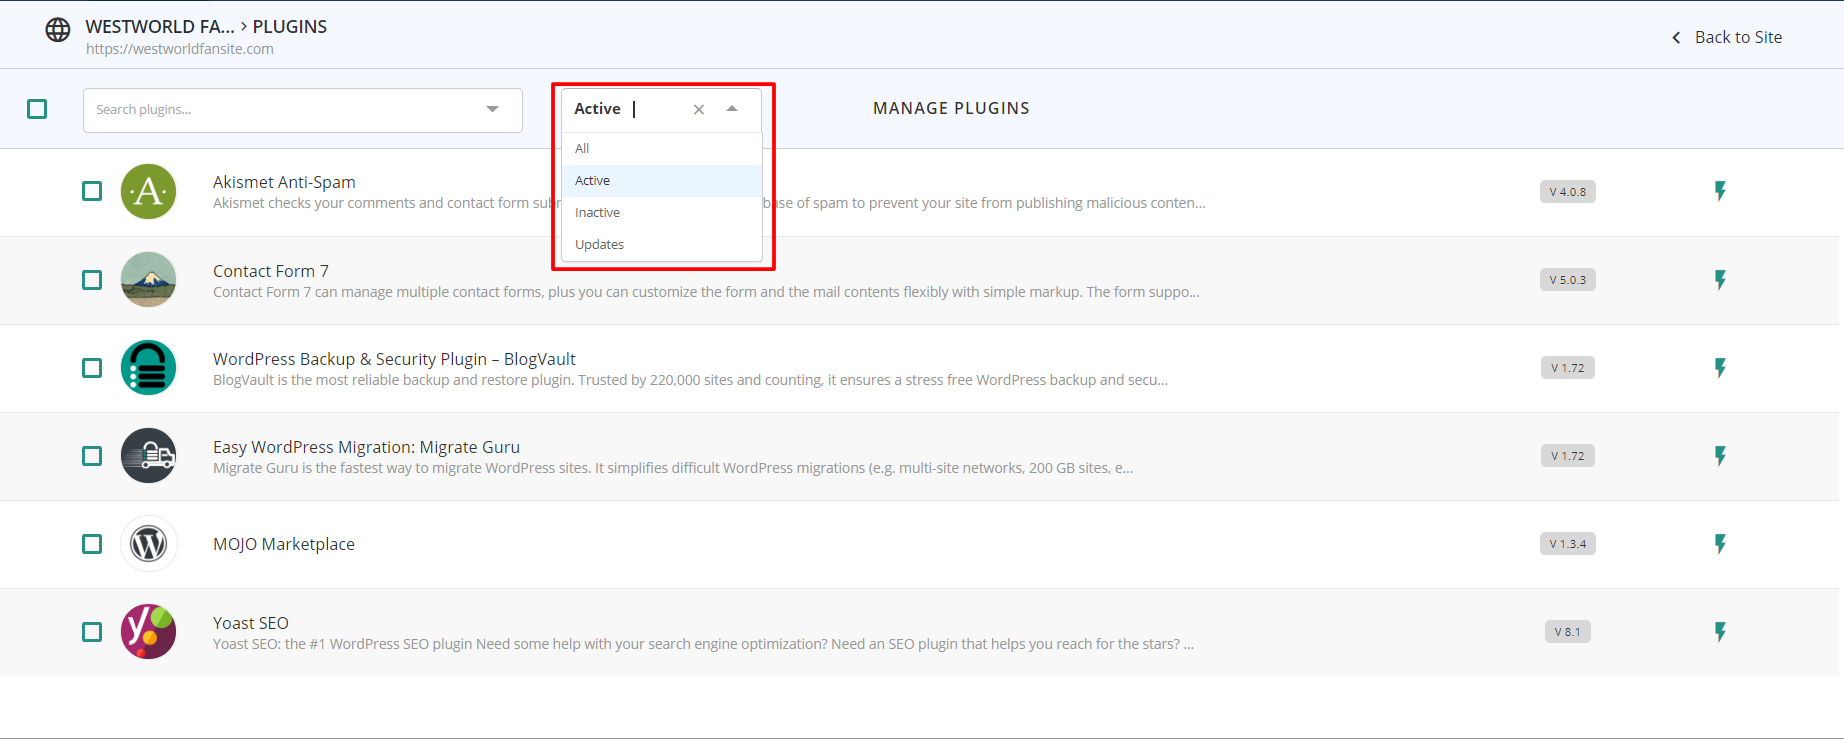Click the Easy WordPress Migration: Migrate Guru title
1844x740 pixels.
pos(366,447)
